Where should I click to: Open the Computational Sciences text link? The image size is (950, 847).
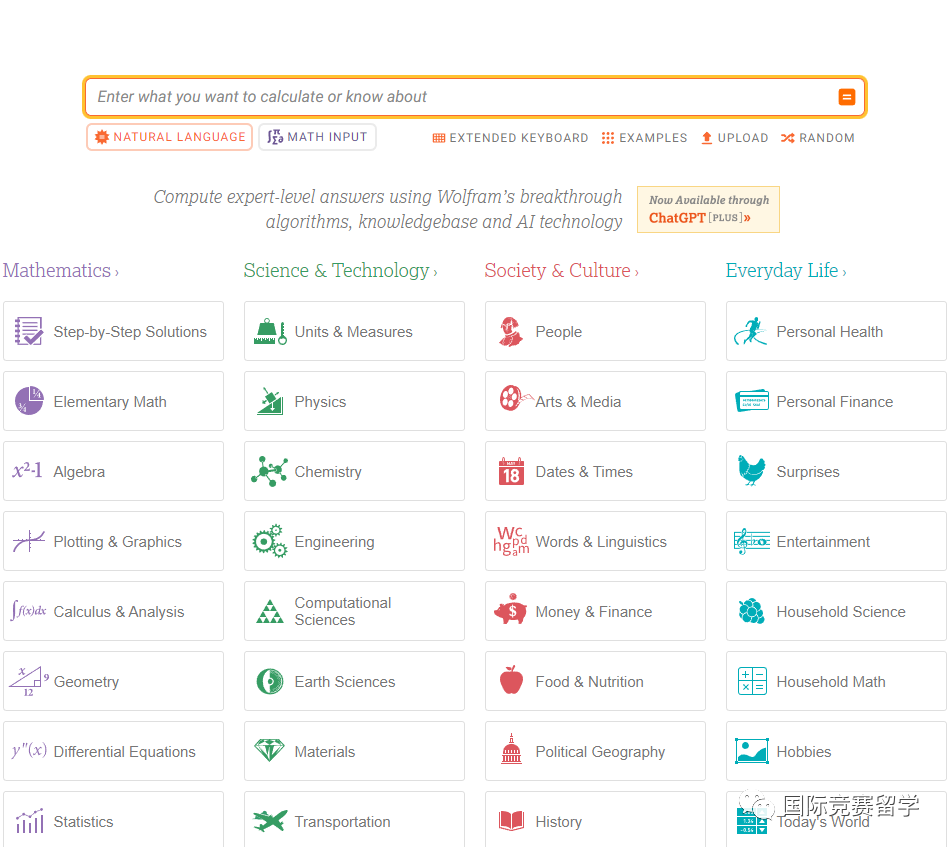[343, 611]
